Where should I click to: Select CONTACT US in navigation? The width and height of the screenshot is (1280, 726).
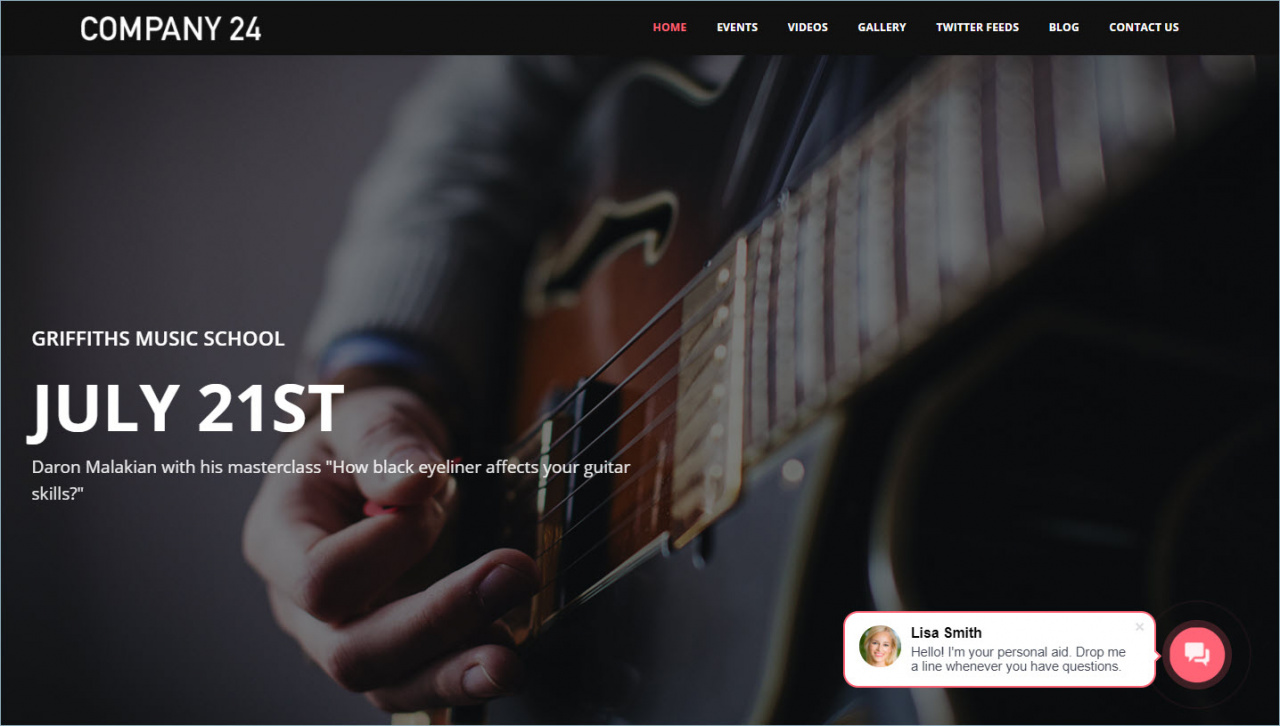(x=1144, y=27)
